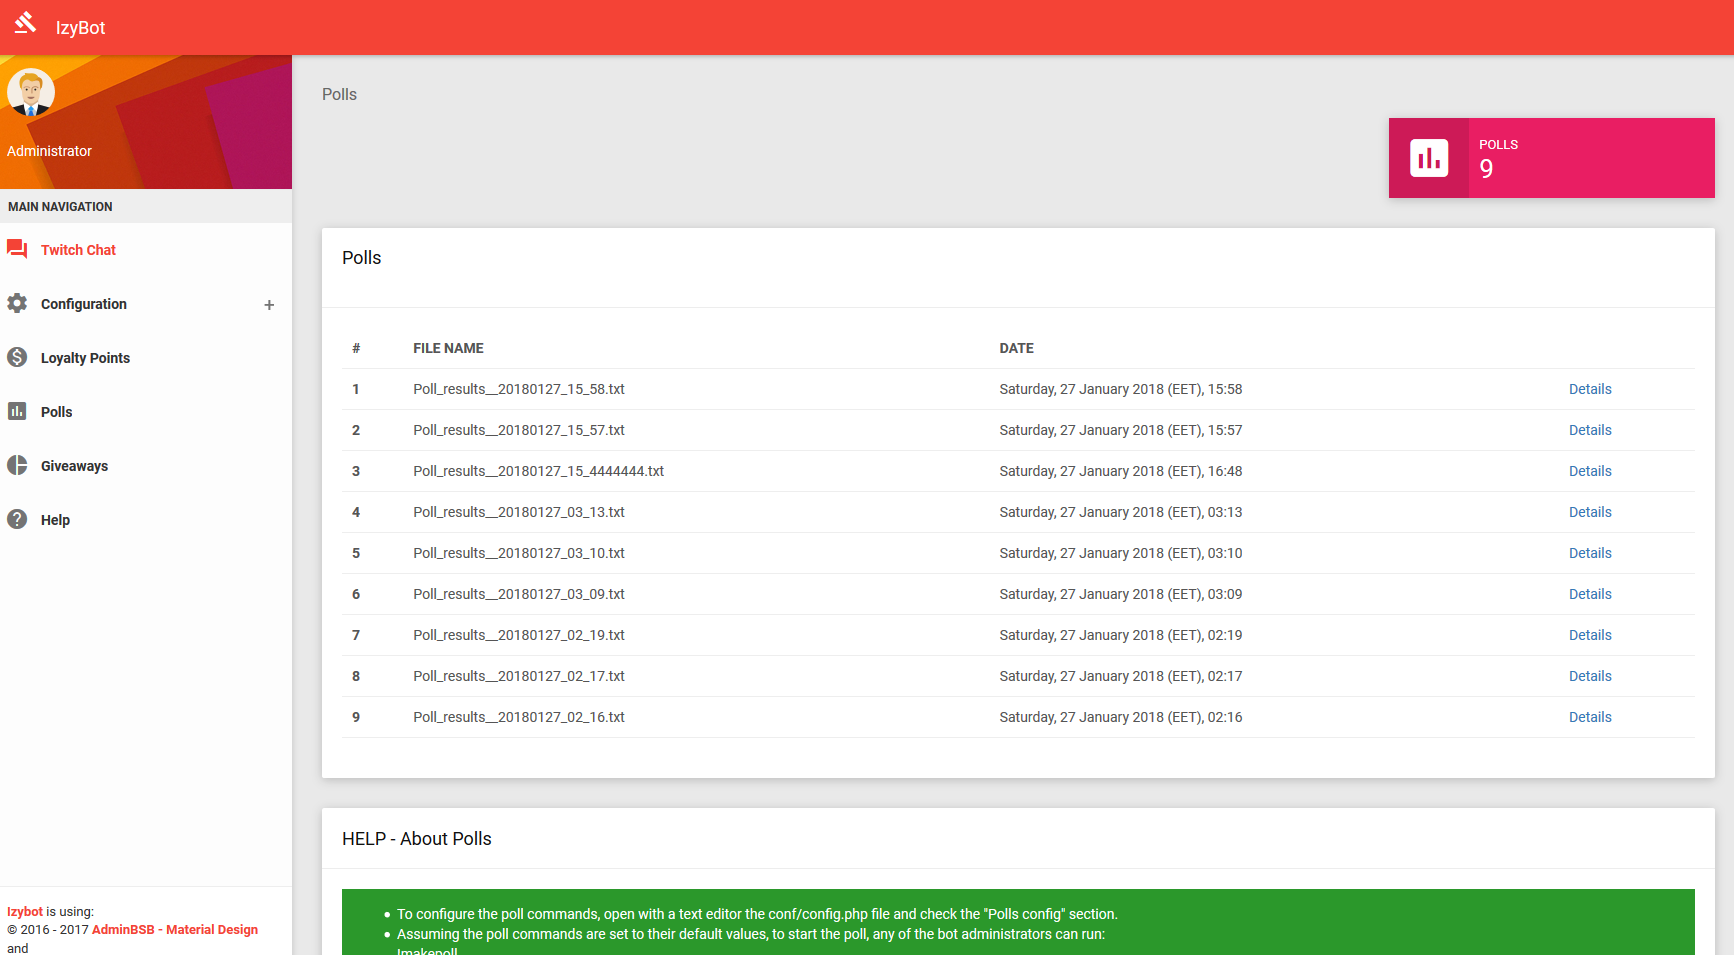Click the bar chart icon in pink Polls card
The image size is (1734, 955).
1429,158
